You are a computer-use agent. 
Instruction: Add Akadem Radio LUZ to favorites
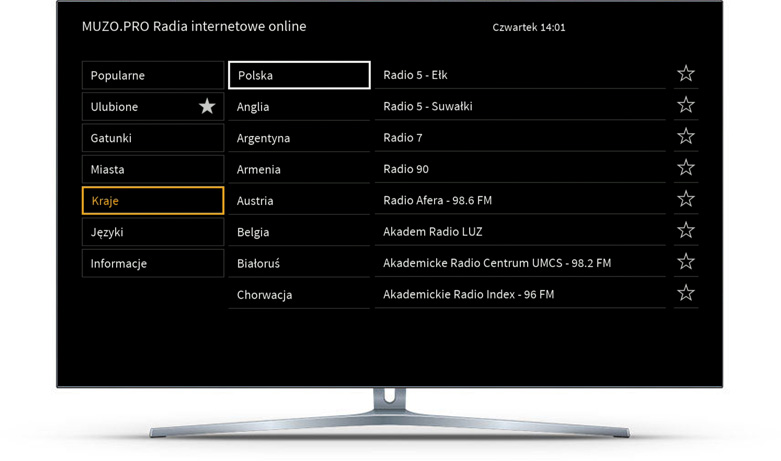pos(685,231)
